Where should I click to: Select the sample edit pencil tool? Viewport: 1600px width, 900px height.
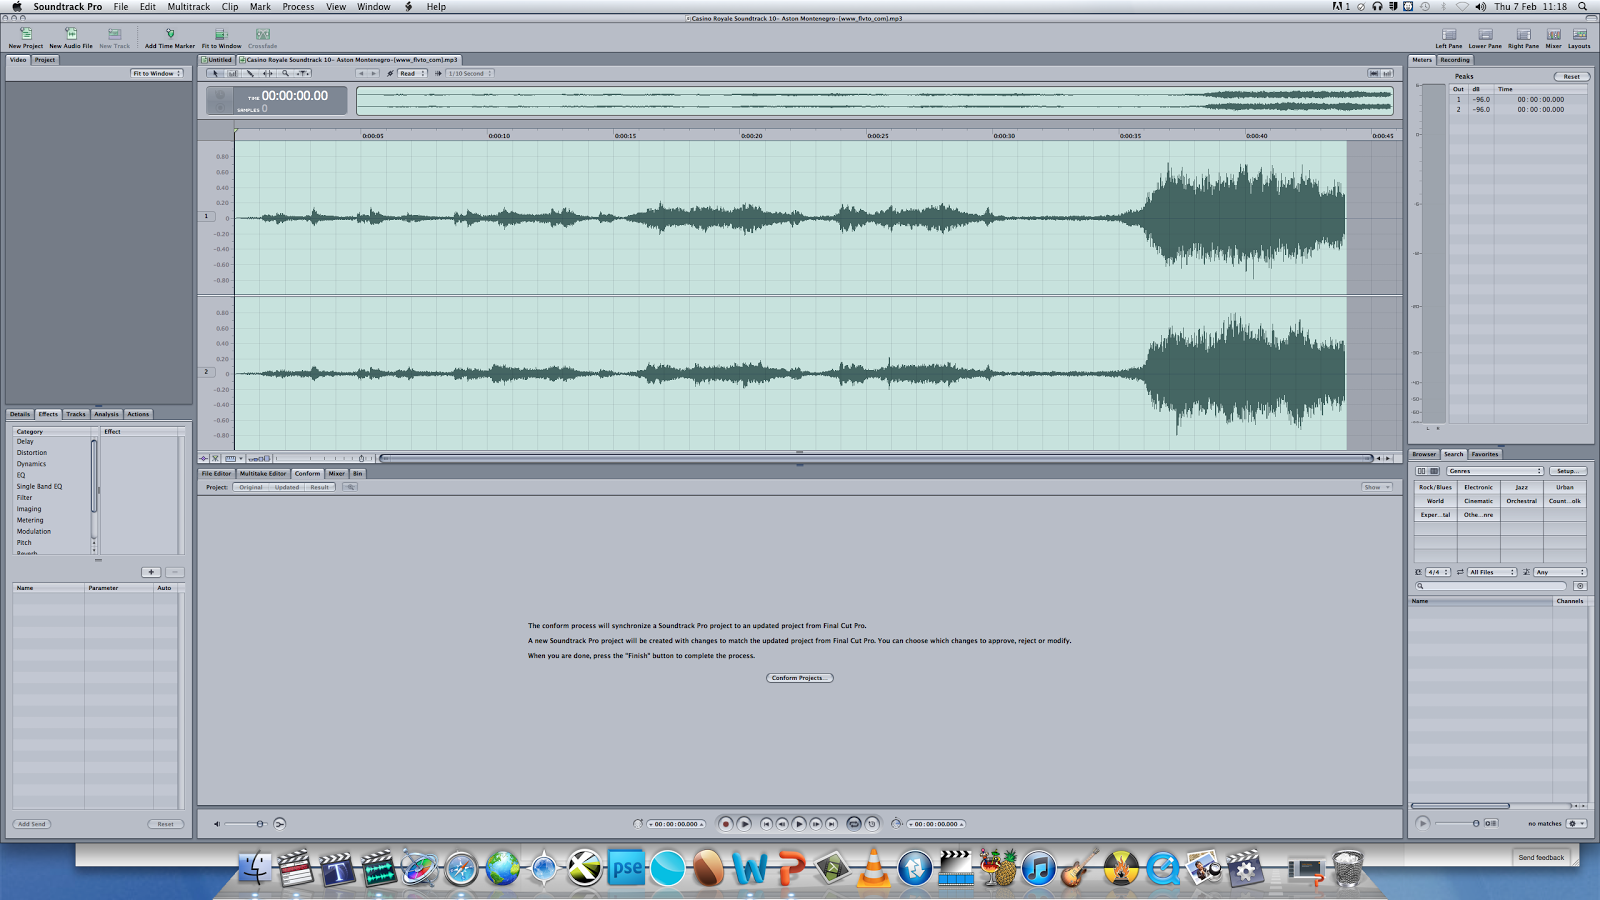250,73
